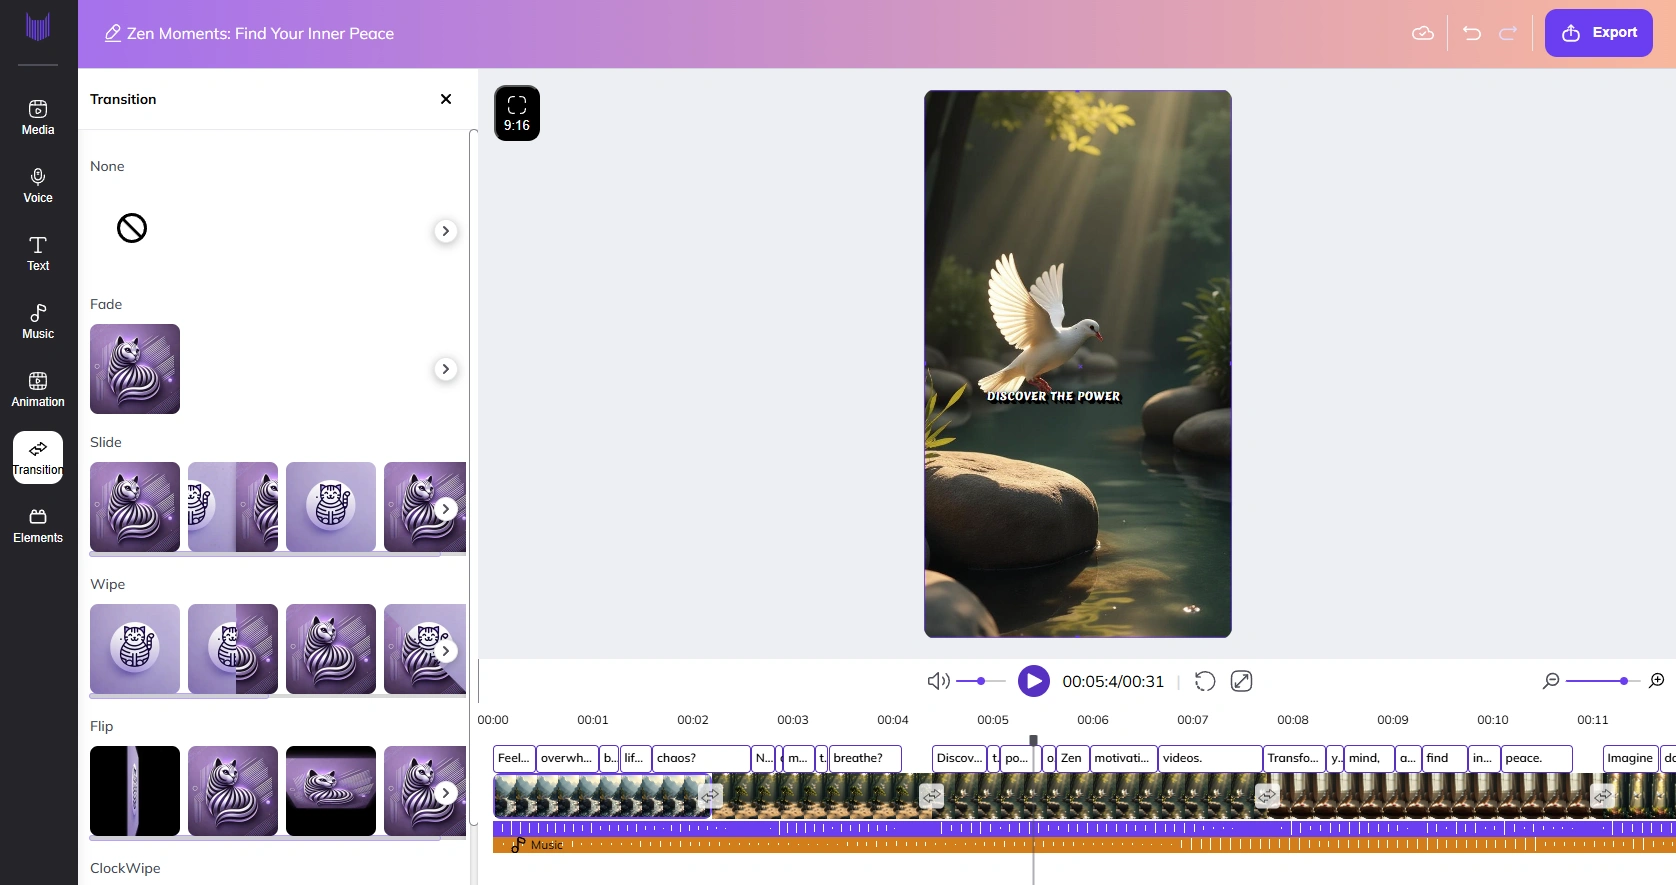Expand the None transition row arrow
The width and height of the screenshot is (1676, 885).
[x=446, y=231]
